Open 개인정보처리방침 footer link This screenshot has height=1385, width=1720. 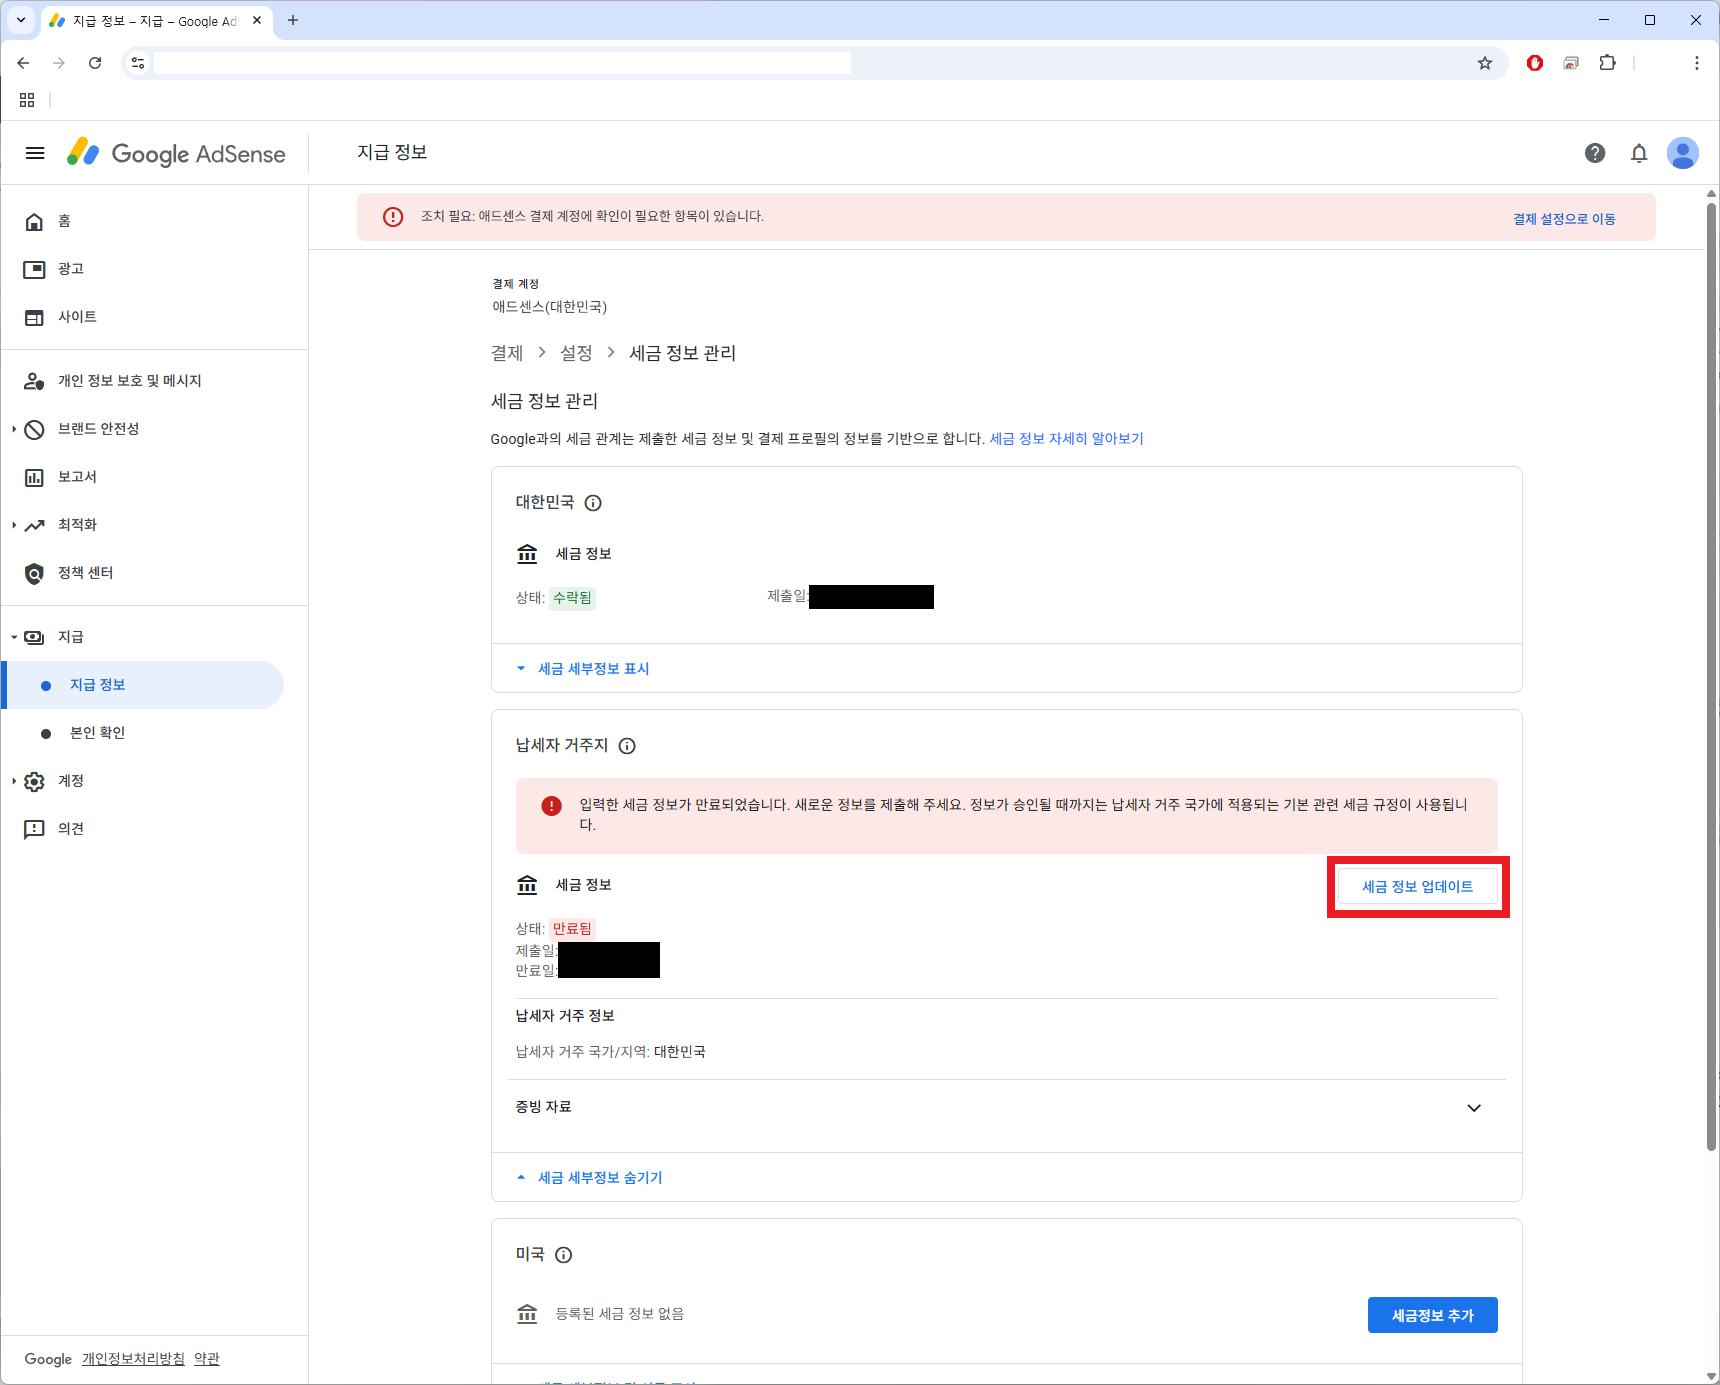[133, 1359]
